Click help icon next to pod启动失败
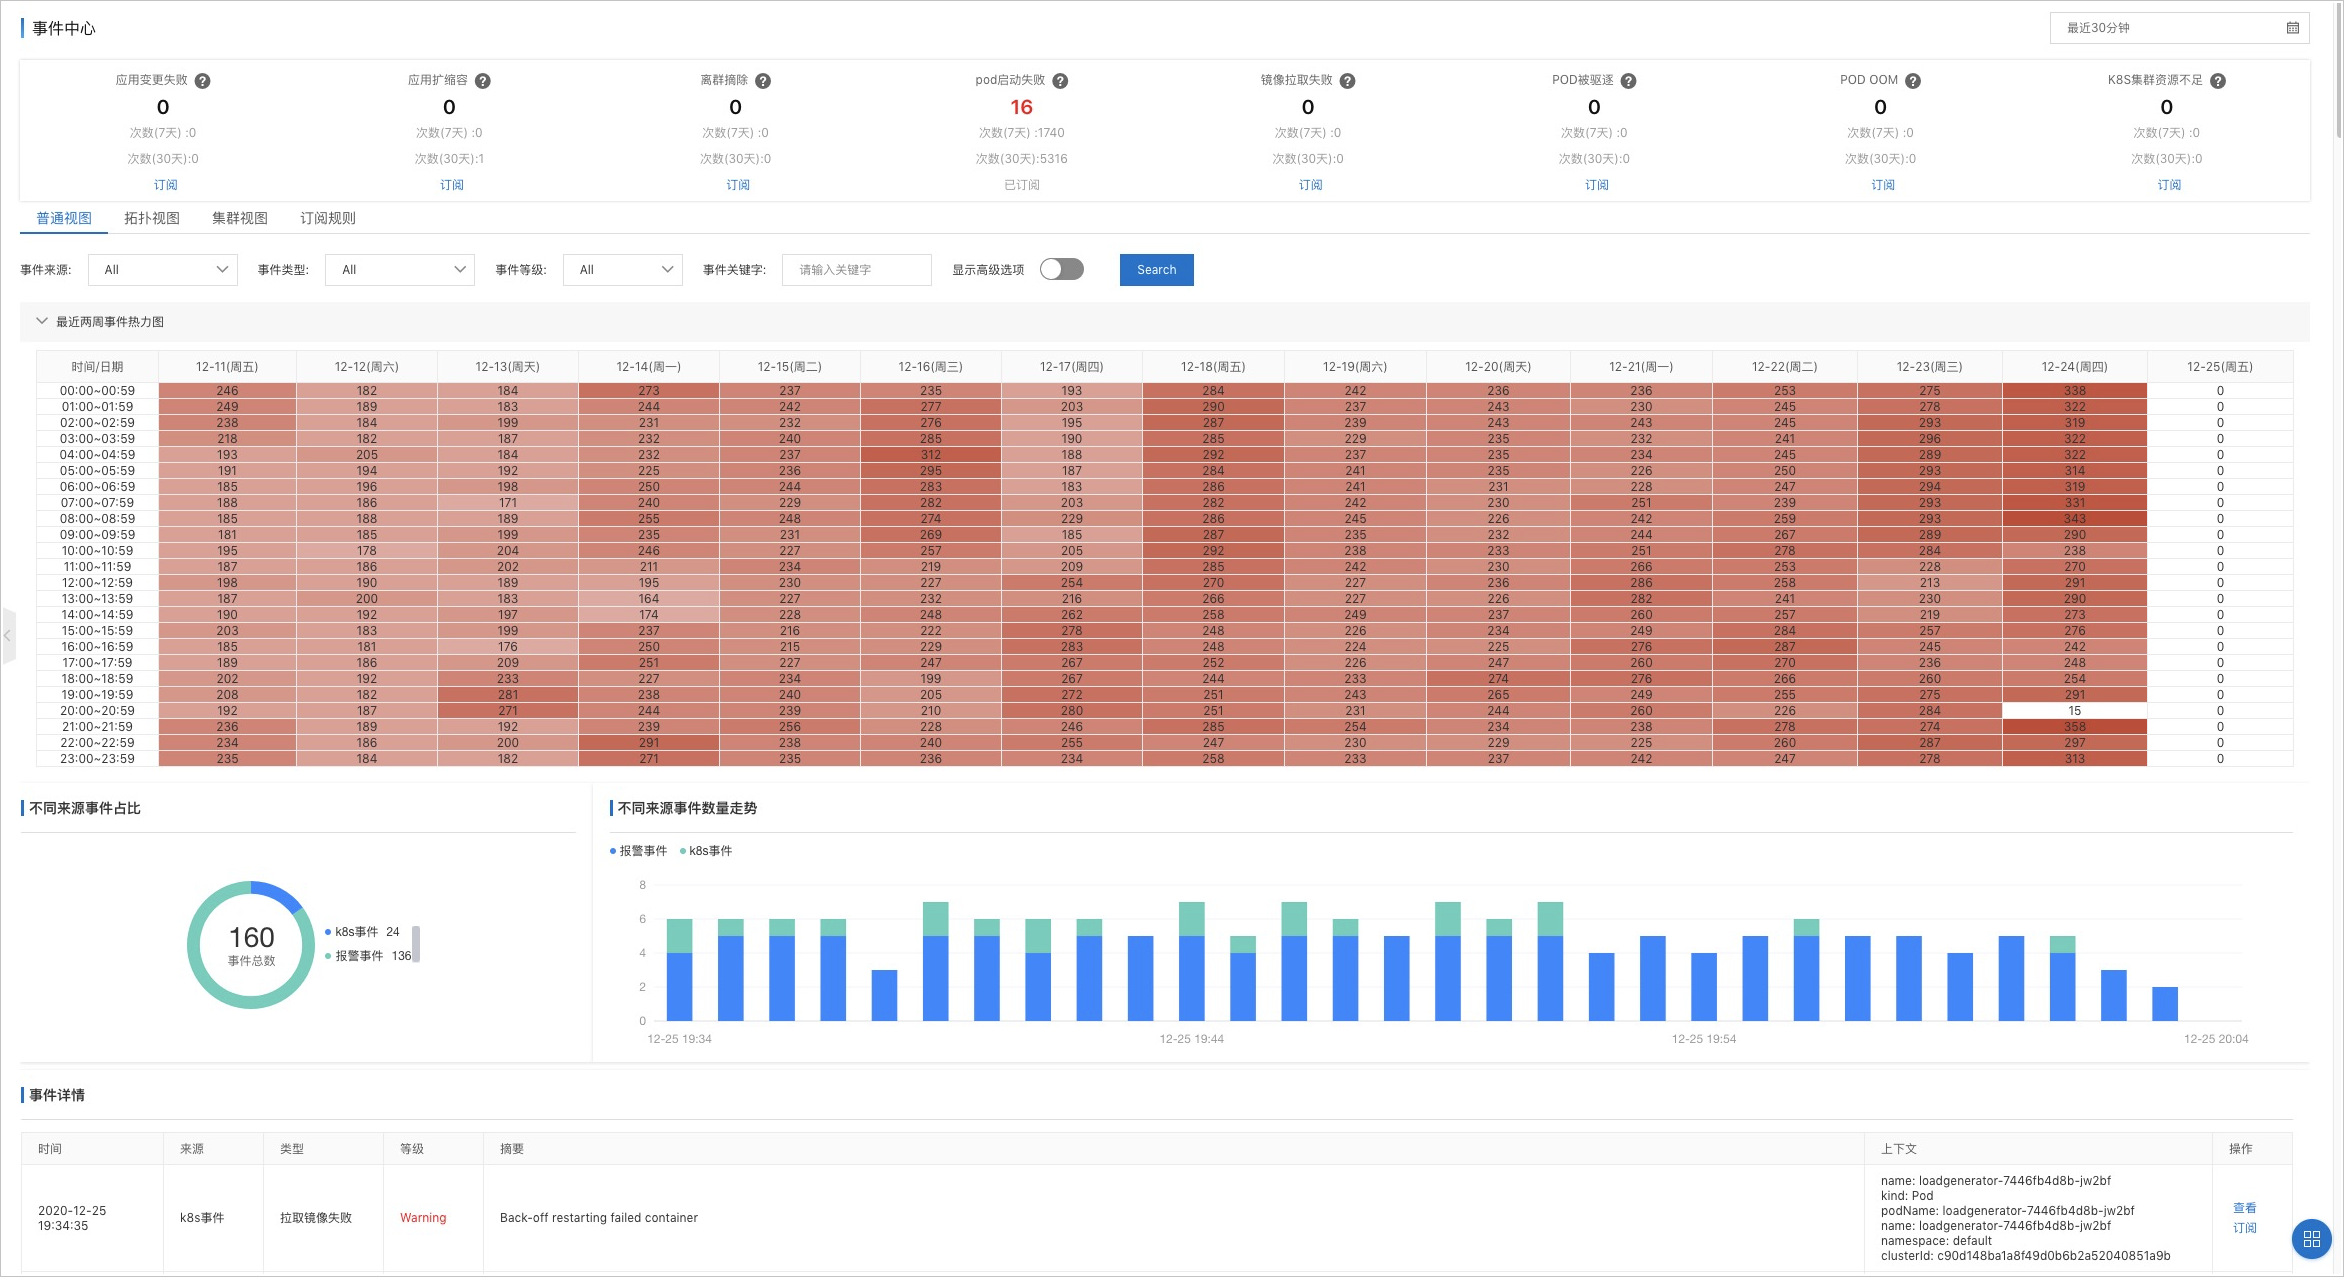Image resolution: width=2344 pixels, height=1277 pixels. point(1060,81)
